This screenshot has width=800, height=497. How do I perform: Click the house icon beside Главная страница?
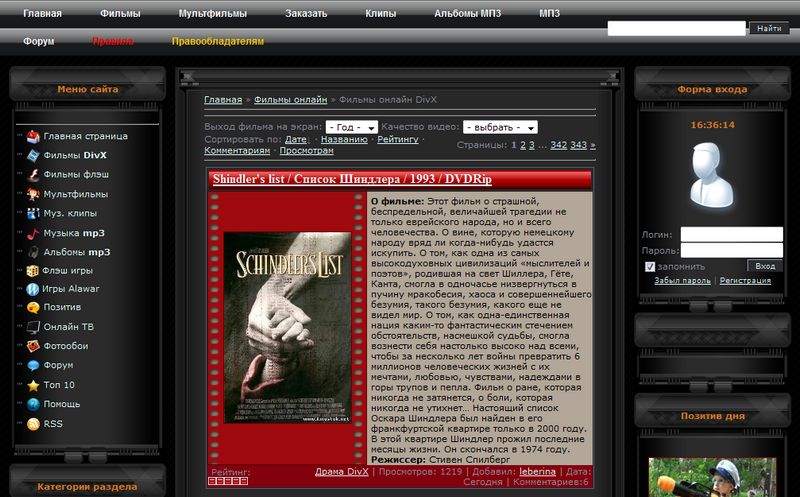(x=33, y=136)
